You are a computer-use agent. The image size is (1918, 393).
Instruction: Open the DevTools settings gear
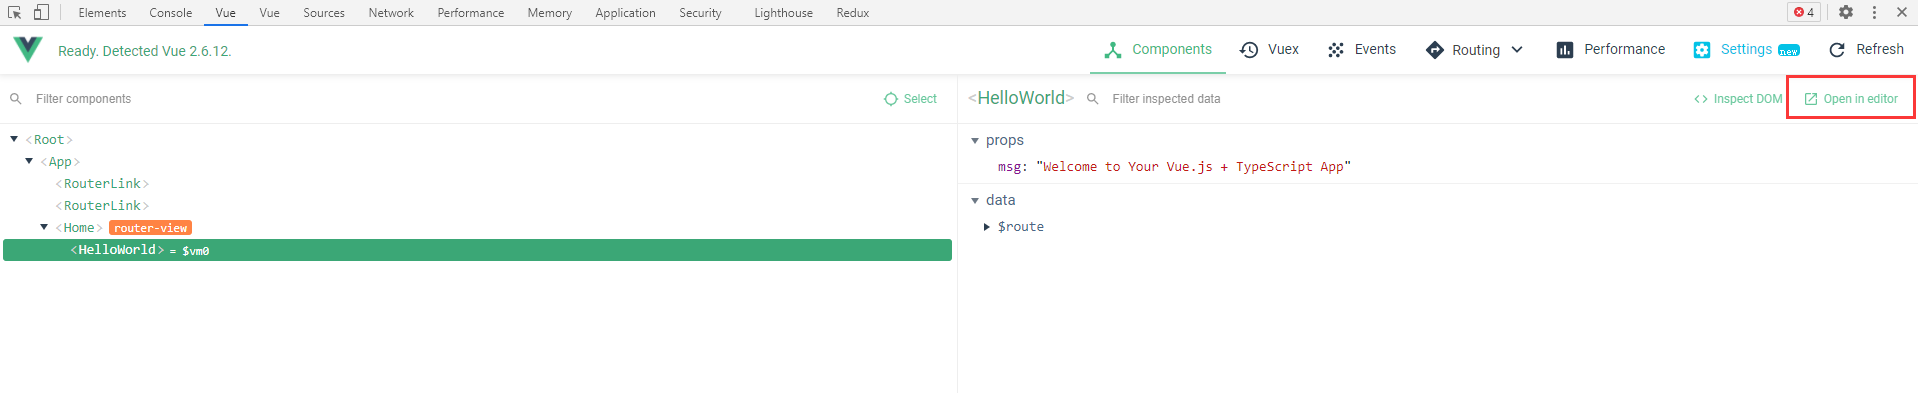(1846, 12)
